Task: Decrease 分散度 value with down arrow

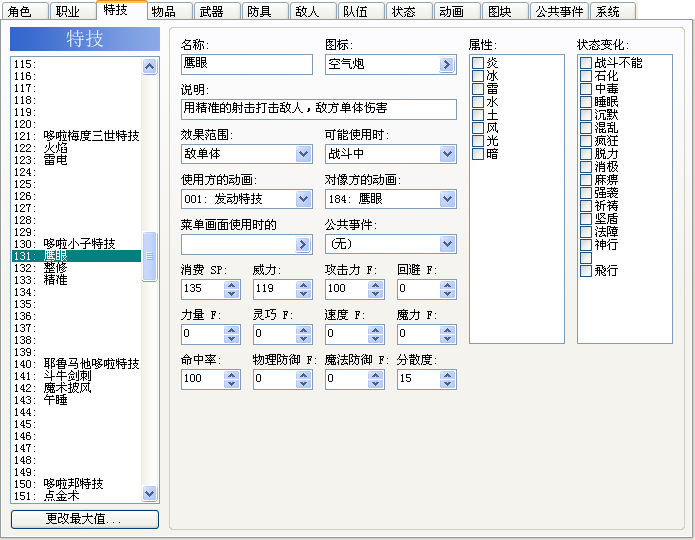Action: [x=448, y=383]
